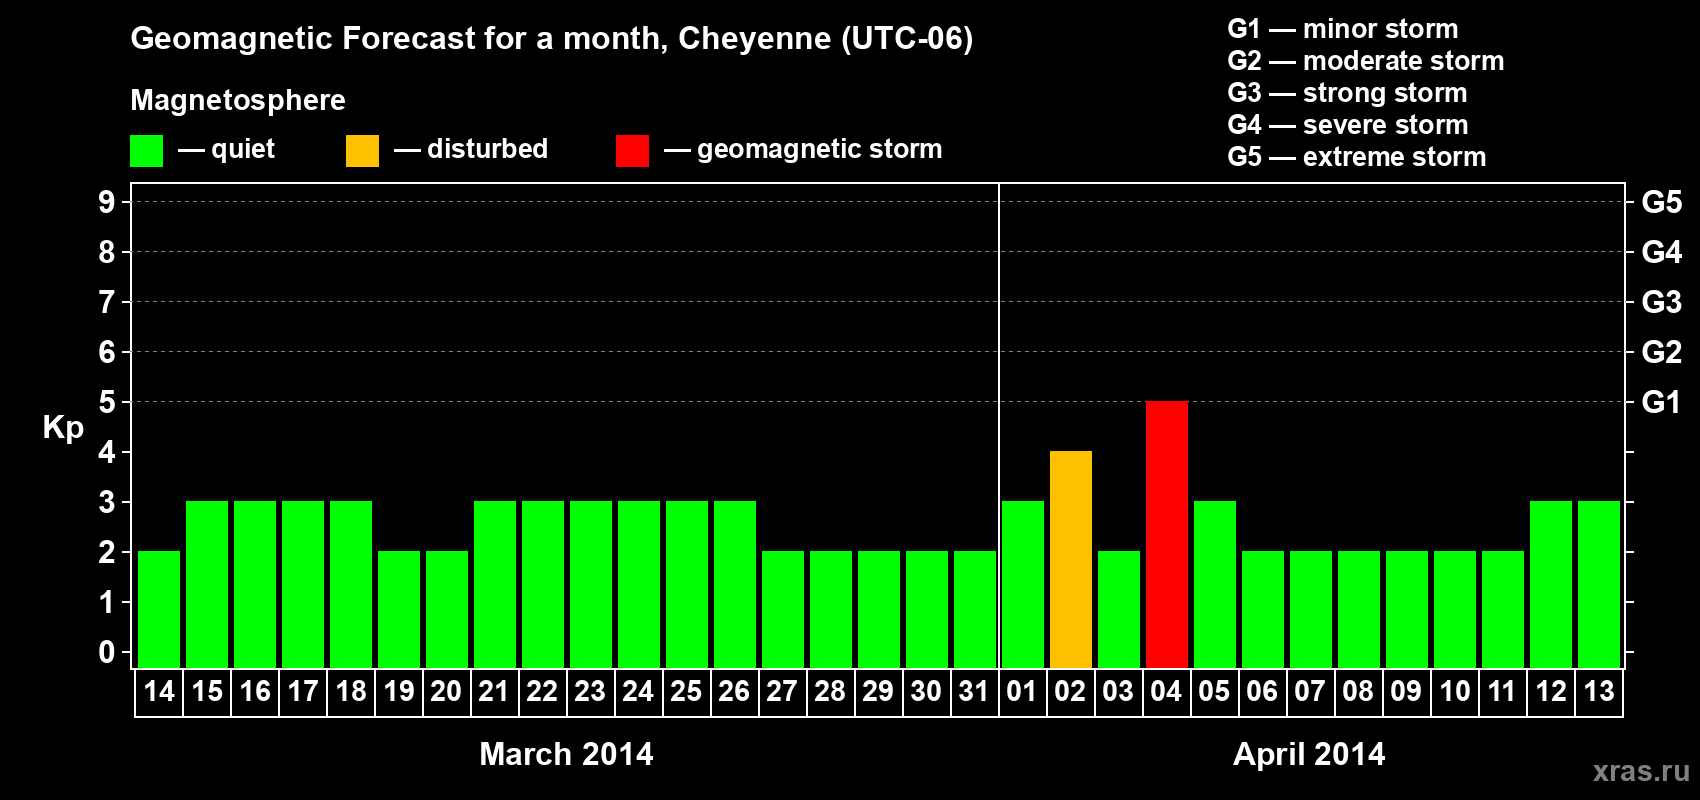The width and height of the screenshot is (1700, 800).
Task: Click the Geomagnetic Forecast chart title
Action: coord(552,39)
